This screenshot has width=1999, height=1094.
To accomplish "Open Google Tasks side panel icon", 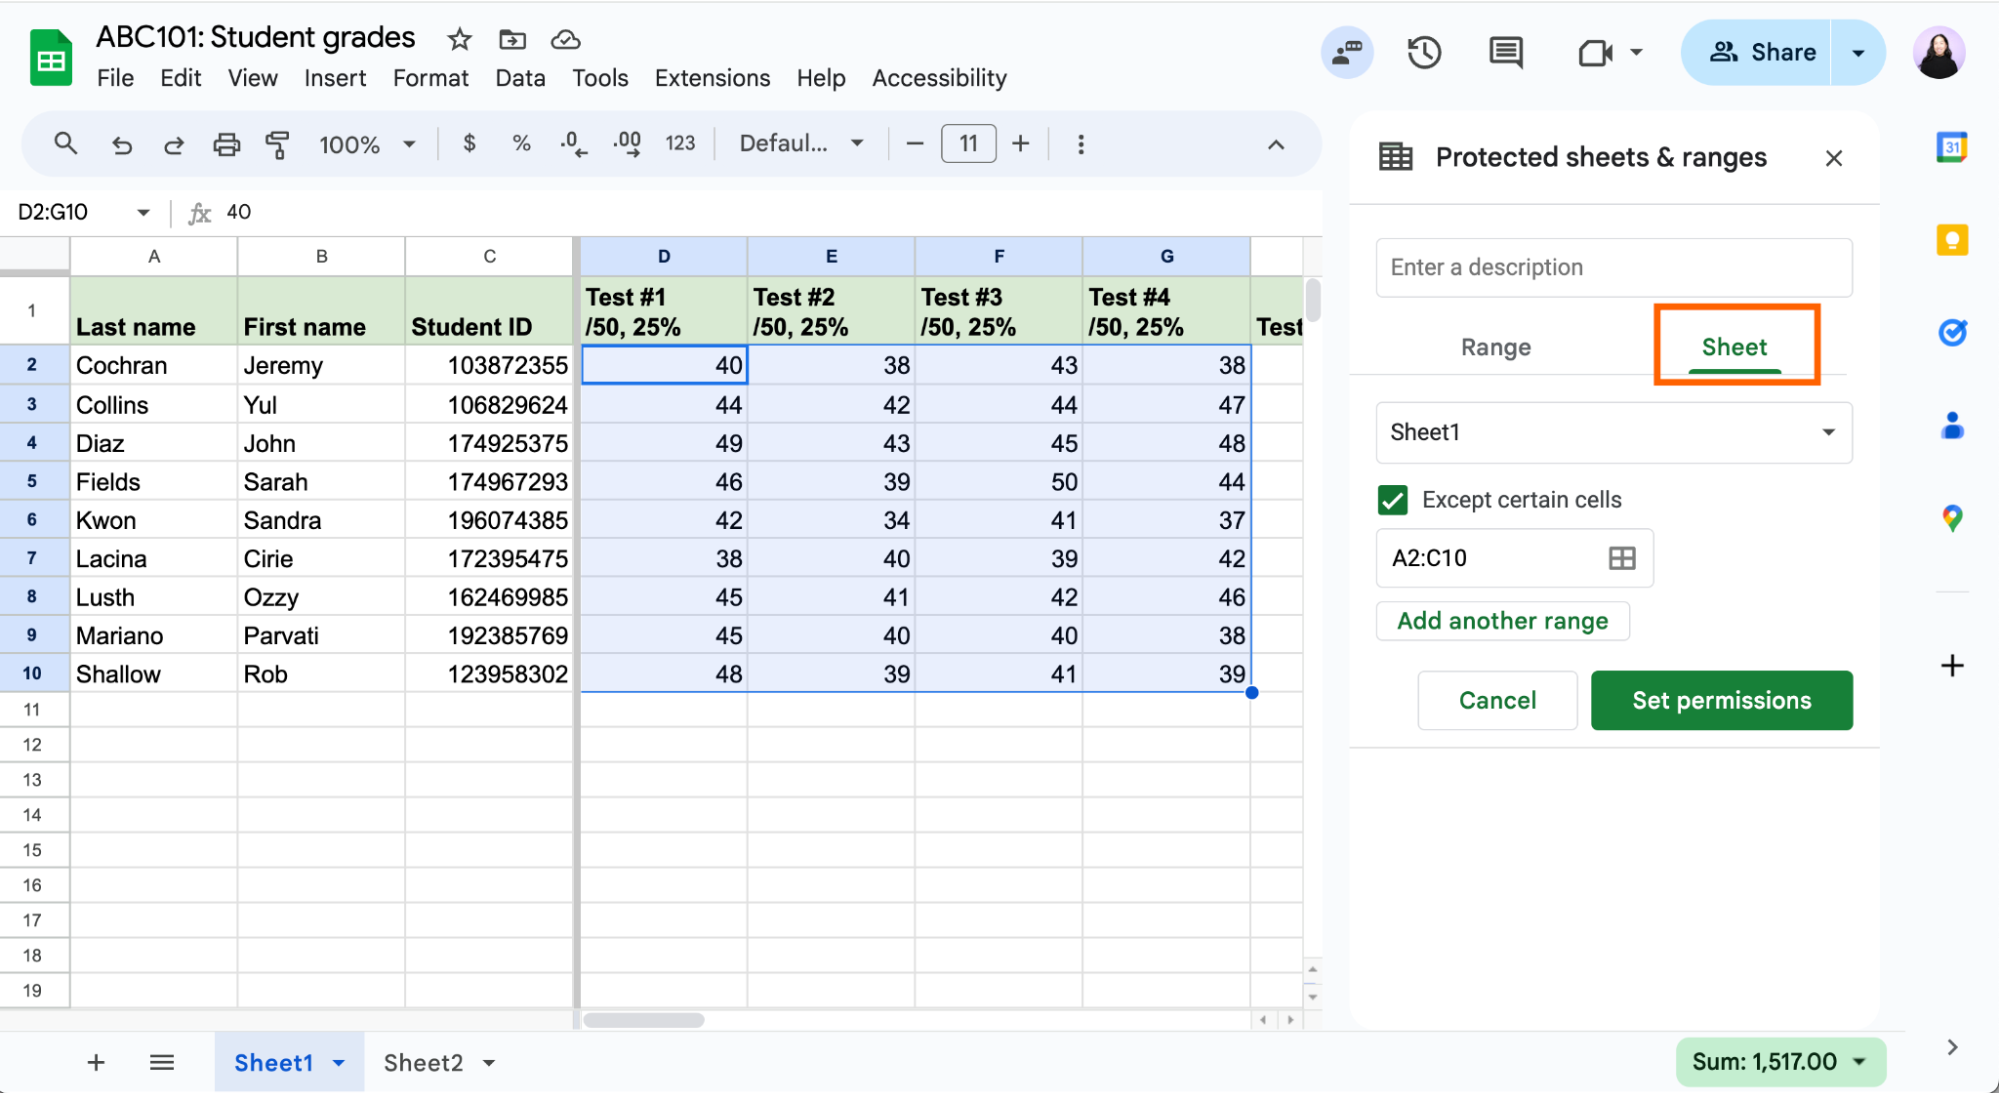I will pyautogui.click(x=1952, y=332).
